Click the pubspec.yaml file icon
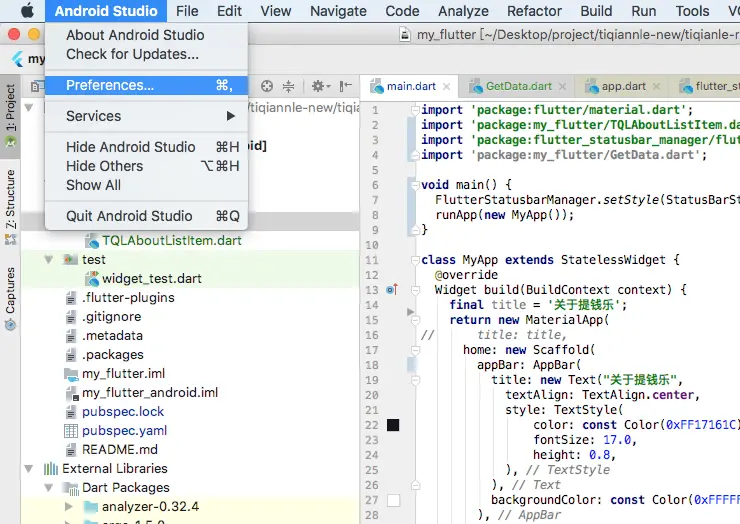 [71, 431]
